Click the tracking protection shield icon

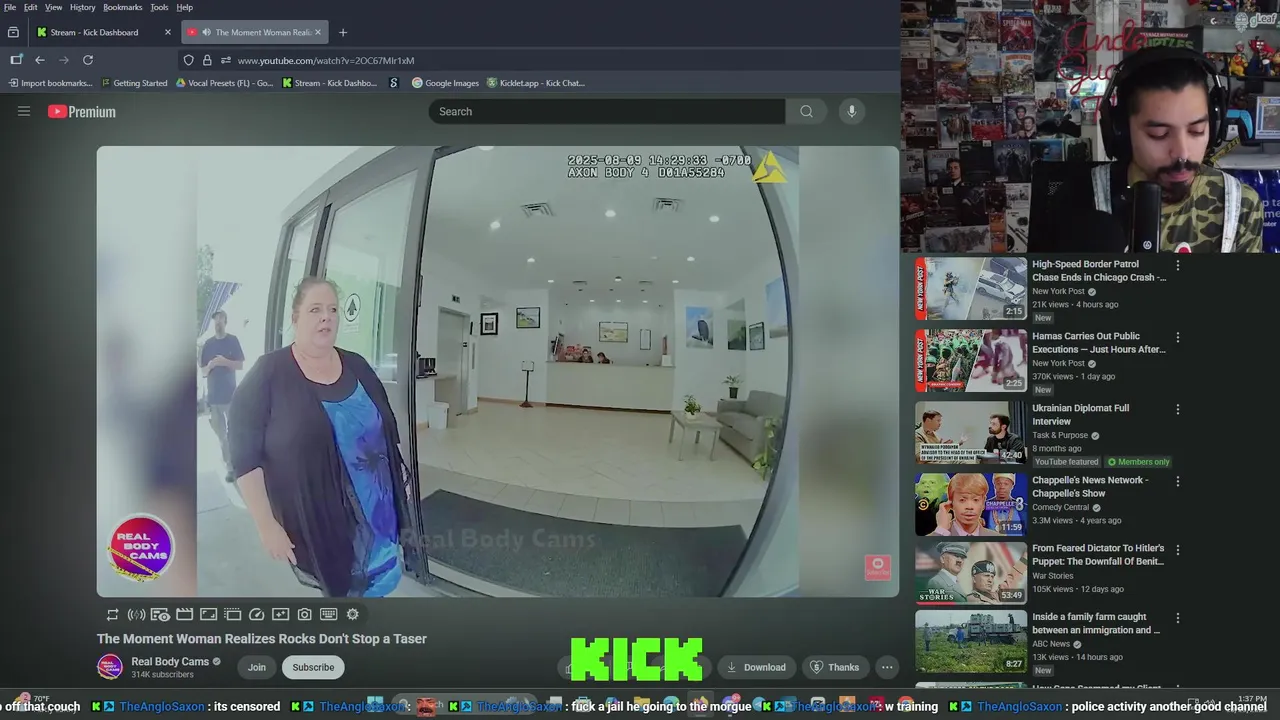tap(188, 60)
